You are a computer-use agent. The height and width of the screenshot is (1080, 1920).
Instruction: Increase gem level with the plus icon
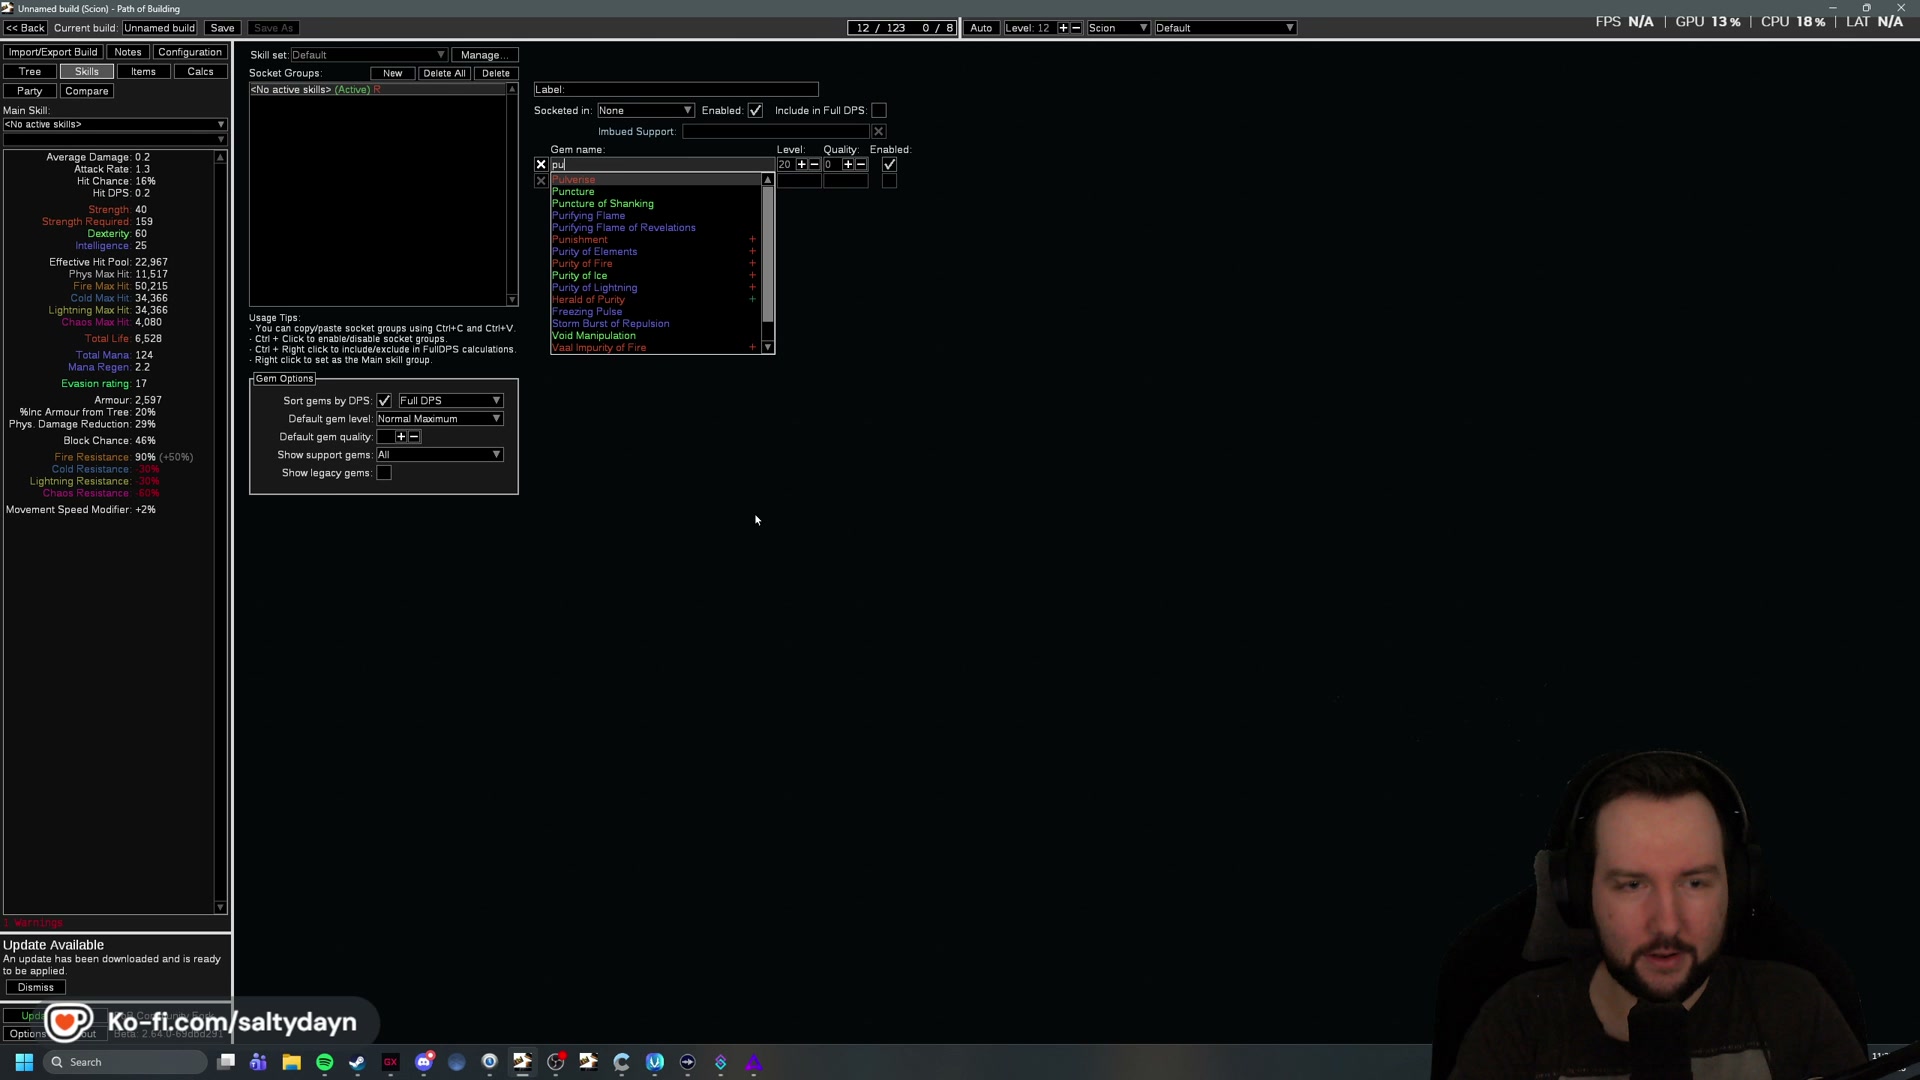point(801,165)
